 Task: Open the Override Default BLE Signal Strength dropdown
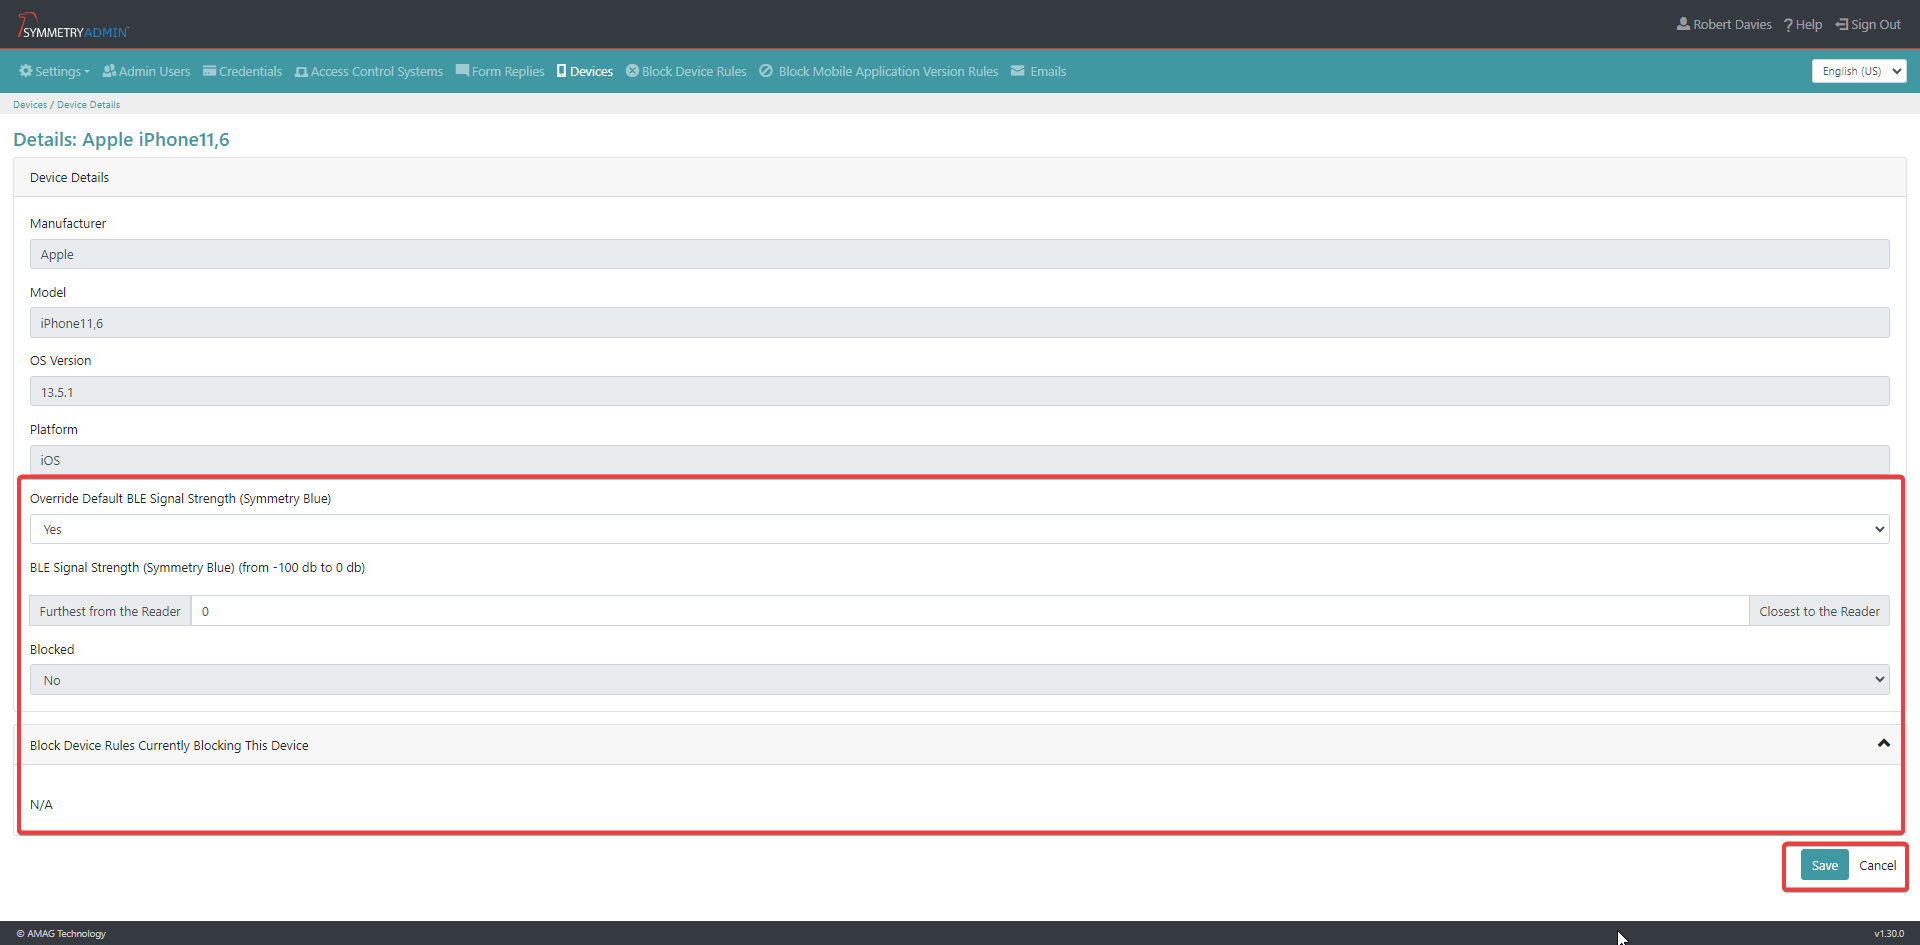(x=959, y=529)
